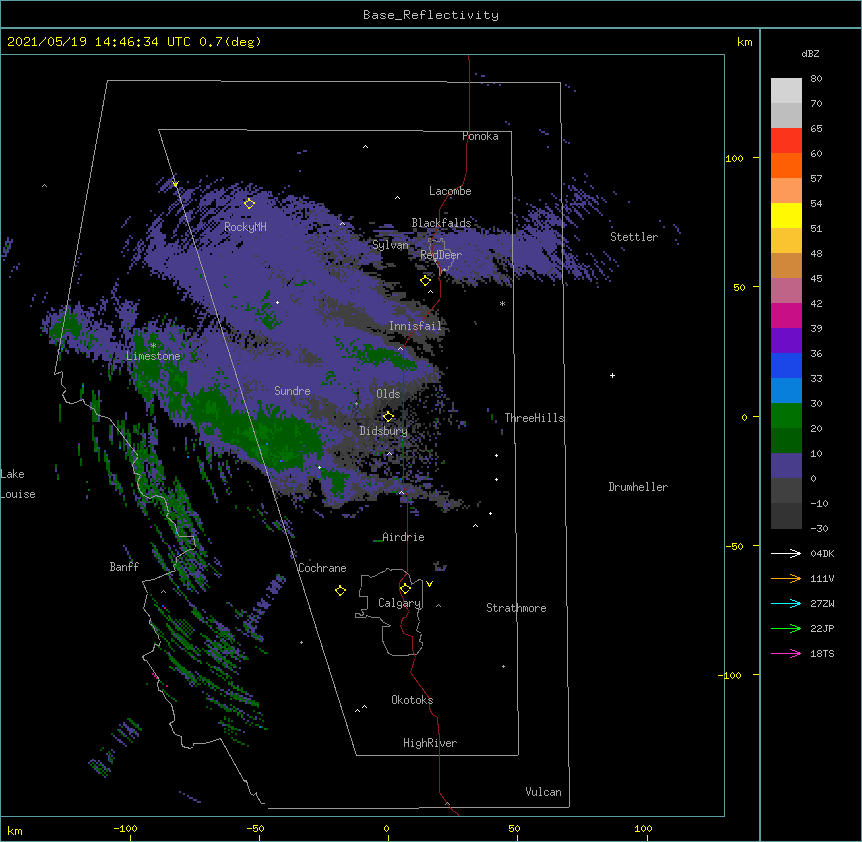Click the Stettler label
The height and width of the screenshot is (842, 862).
point(634,237)
